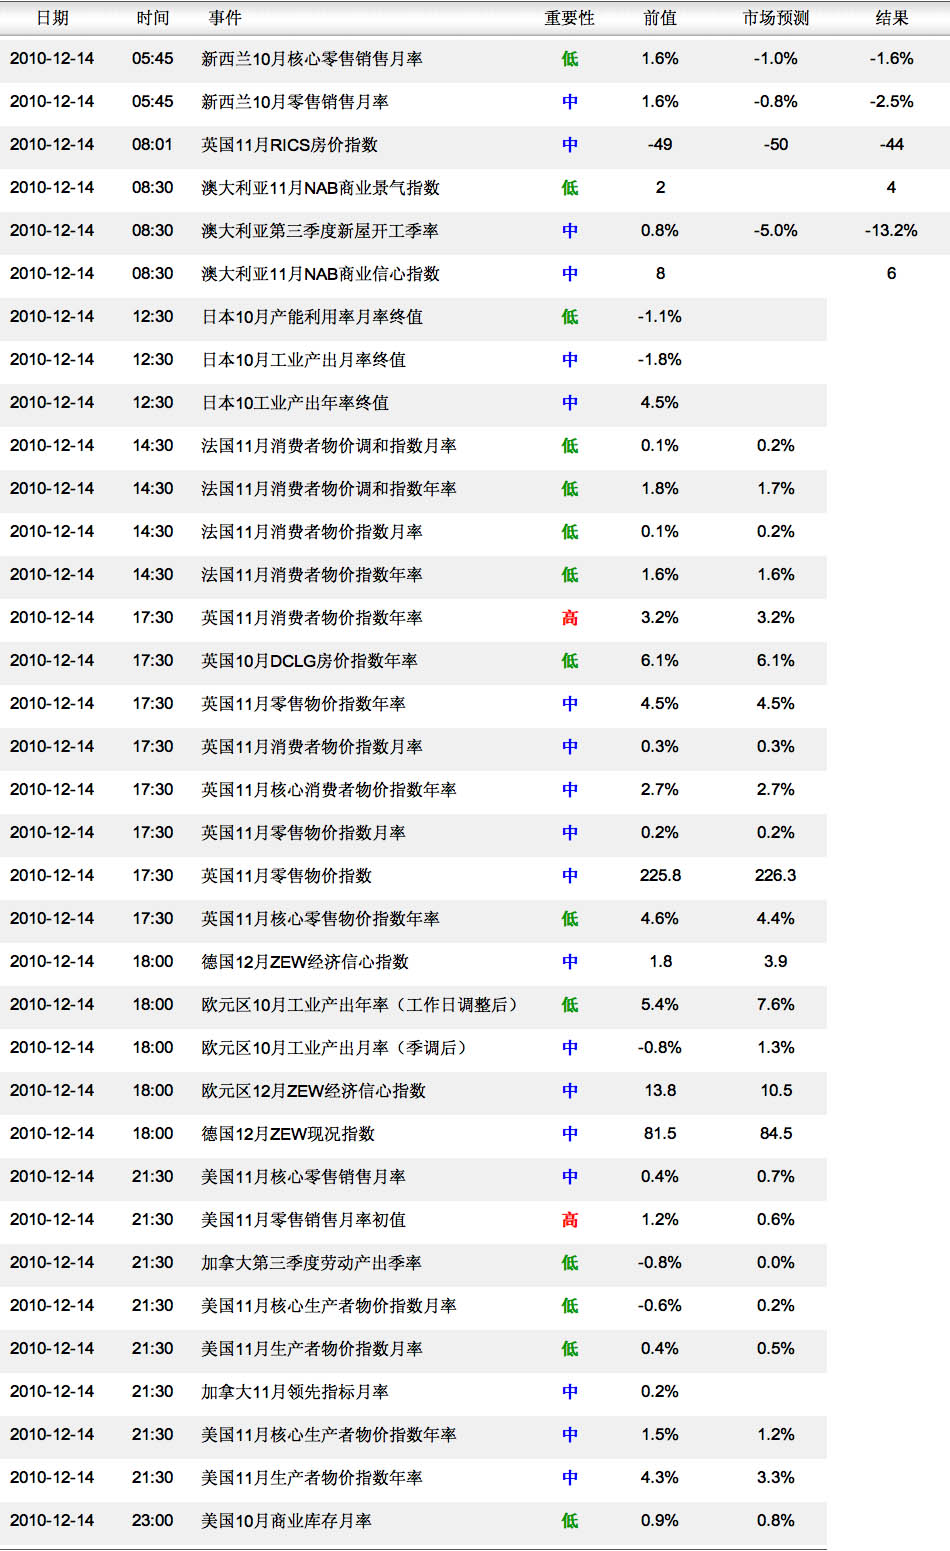Screen dimensions: 950x1551
Task: Select event 加拿大第三季度劳动产出季率
Action: click(311, 1263)
